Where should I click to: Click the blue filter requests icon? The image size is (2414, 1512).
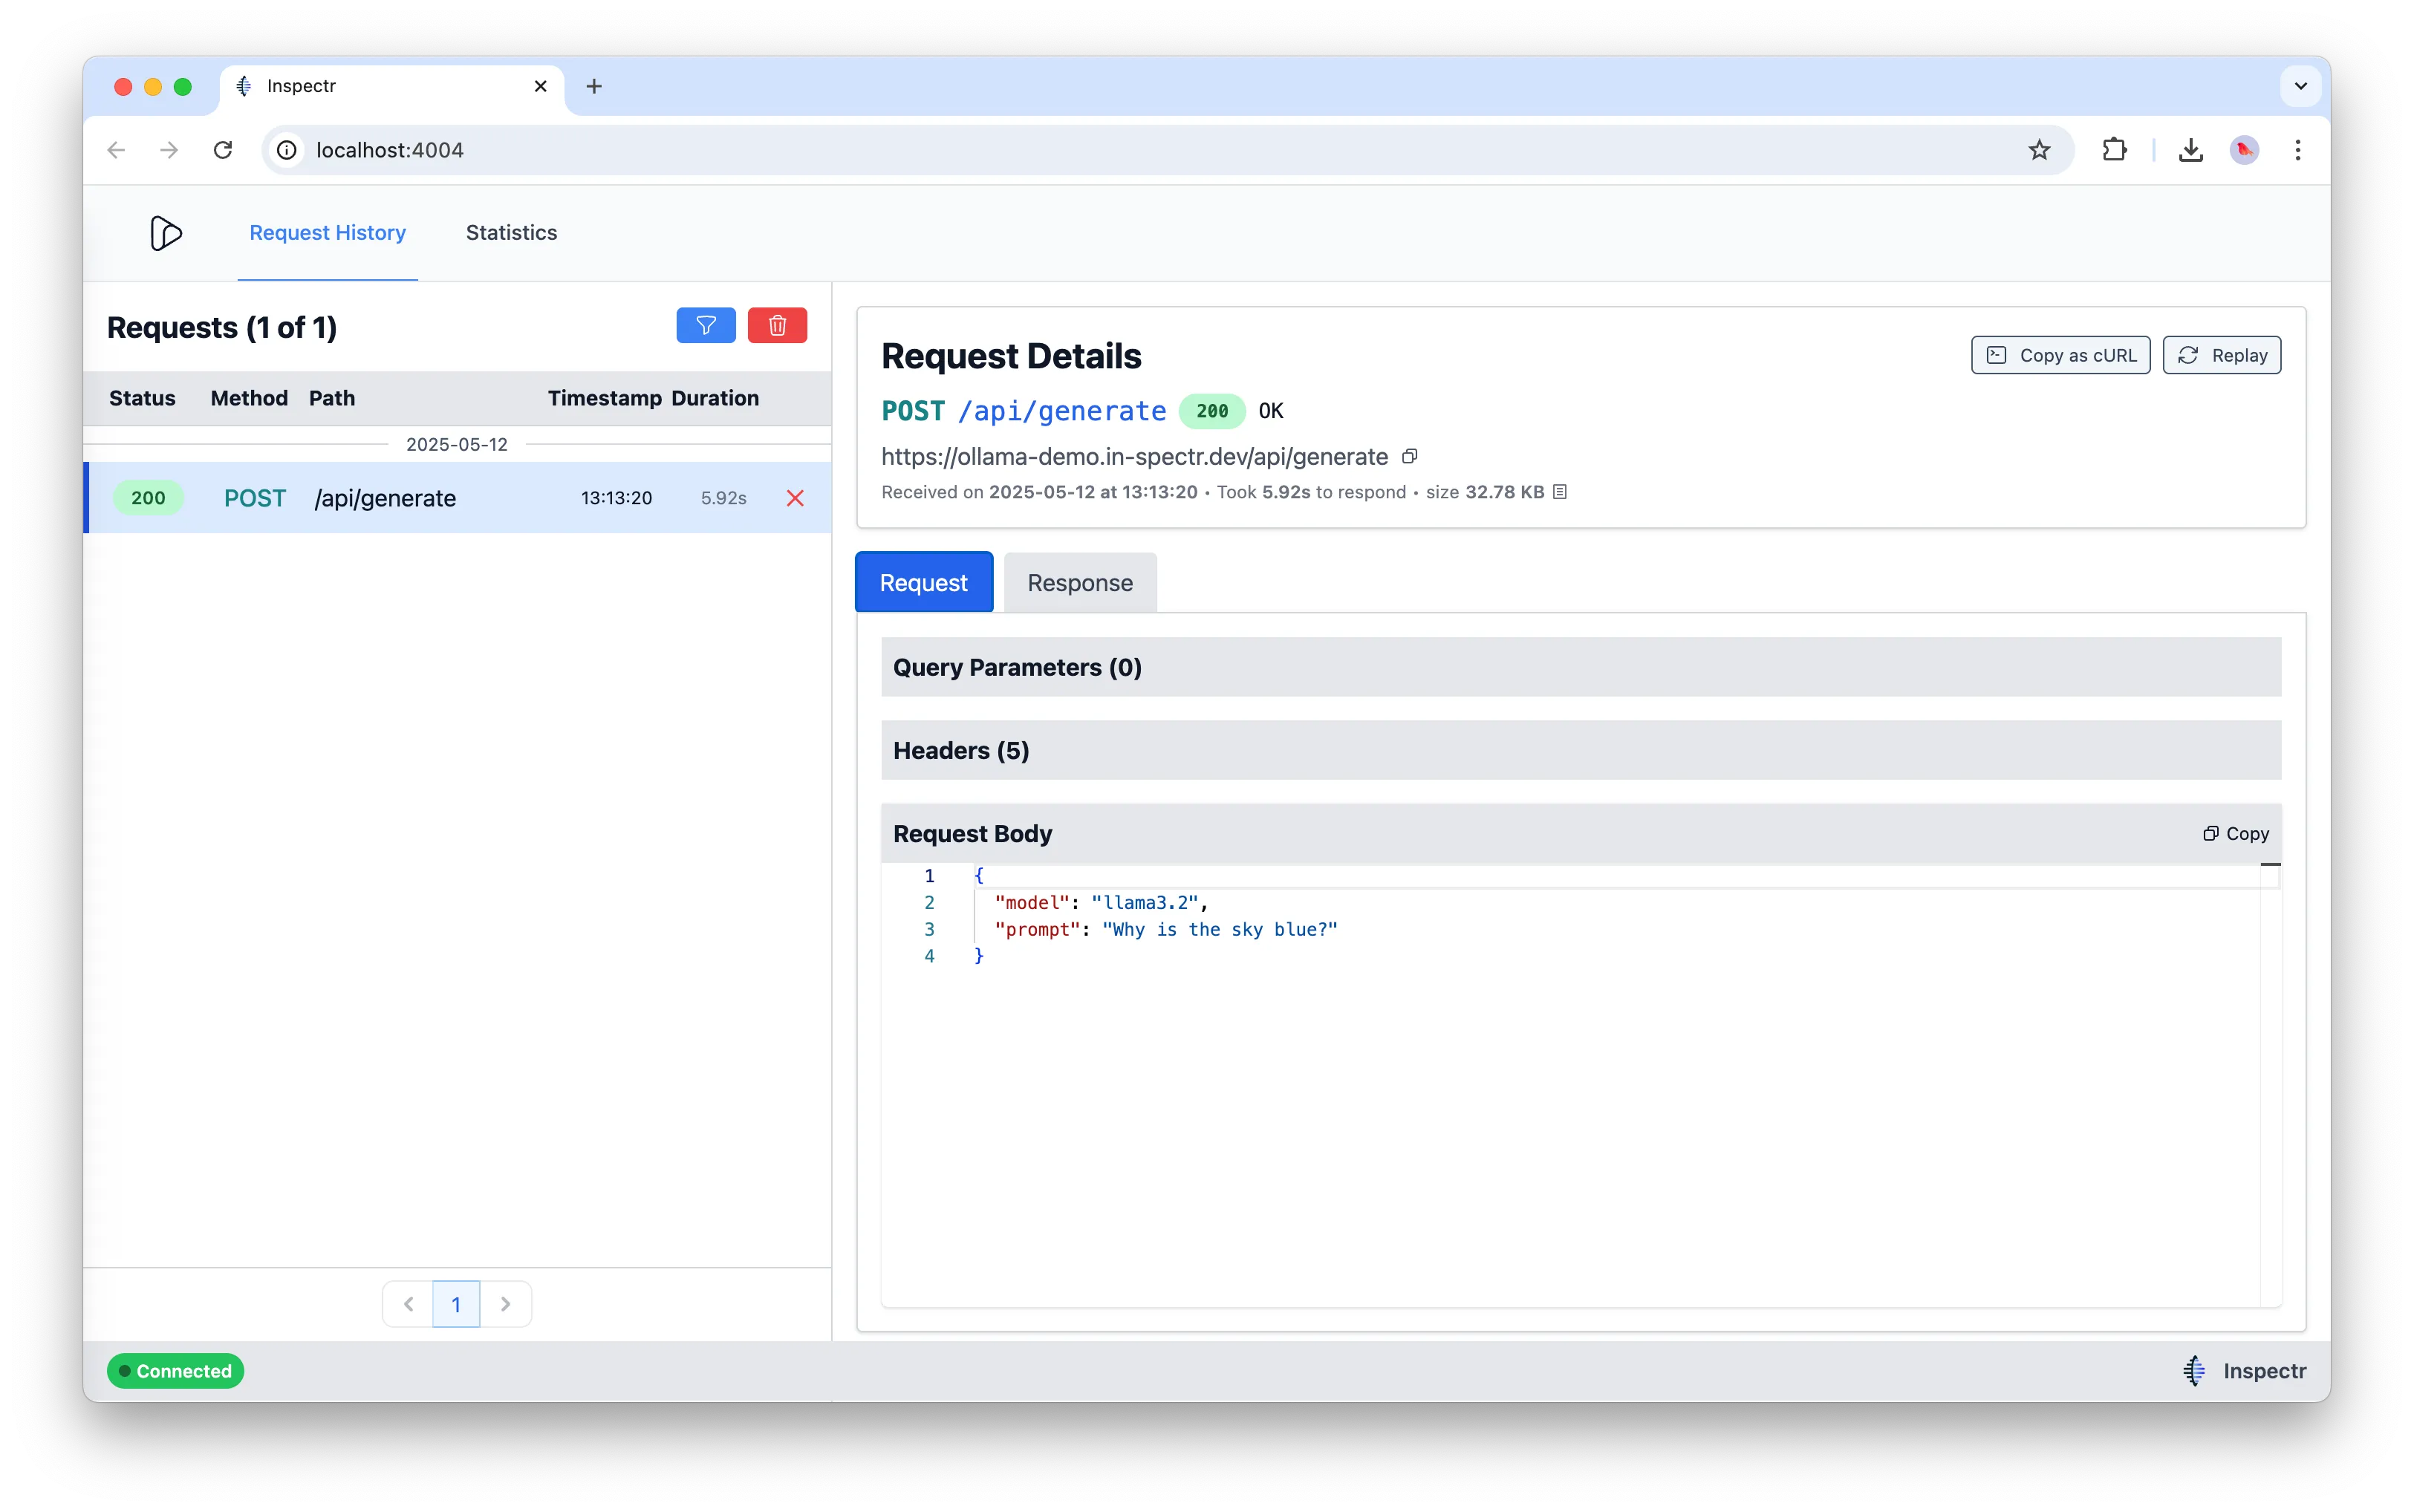705,326
